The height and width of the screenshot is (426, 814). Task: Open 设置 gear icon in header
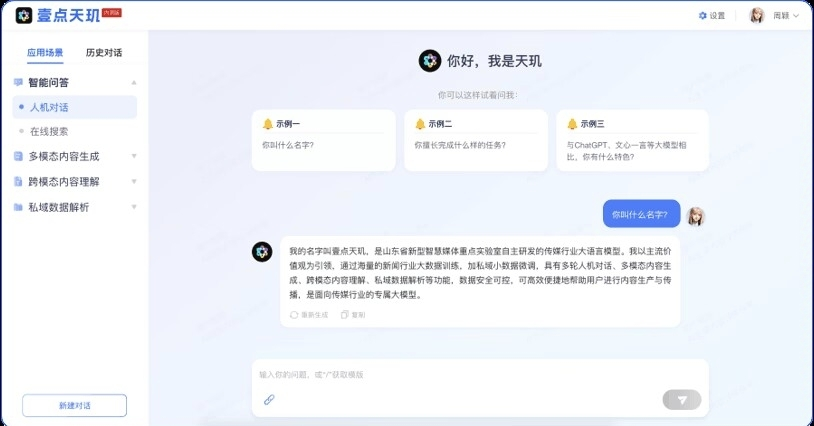702,16
